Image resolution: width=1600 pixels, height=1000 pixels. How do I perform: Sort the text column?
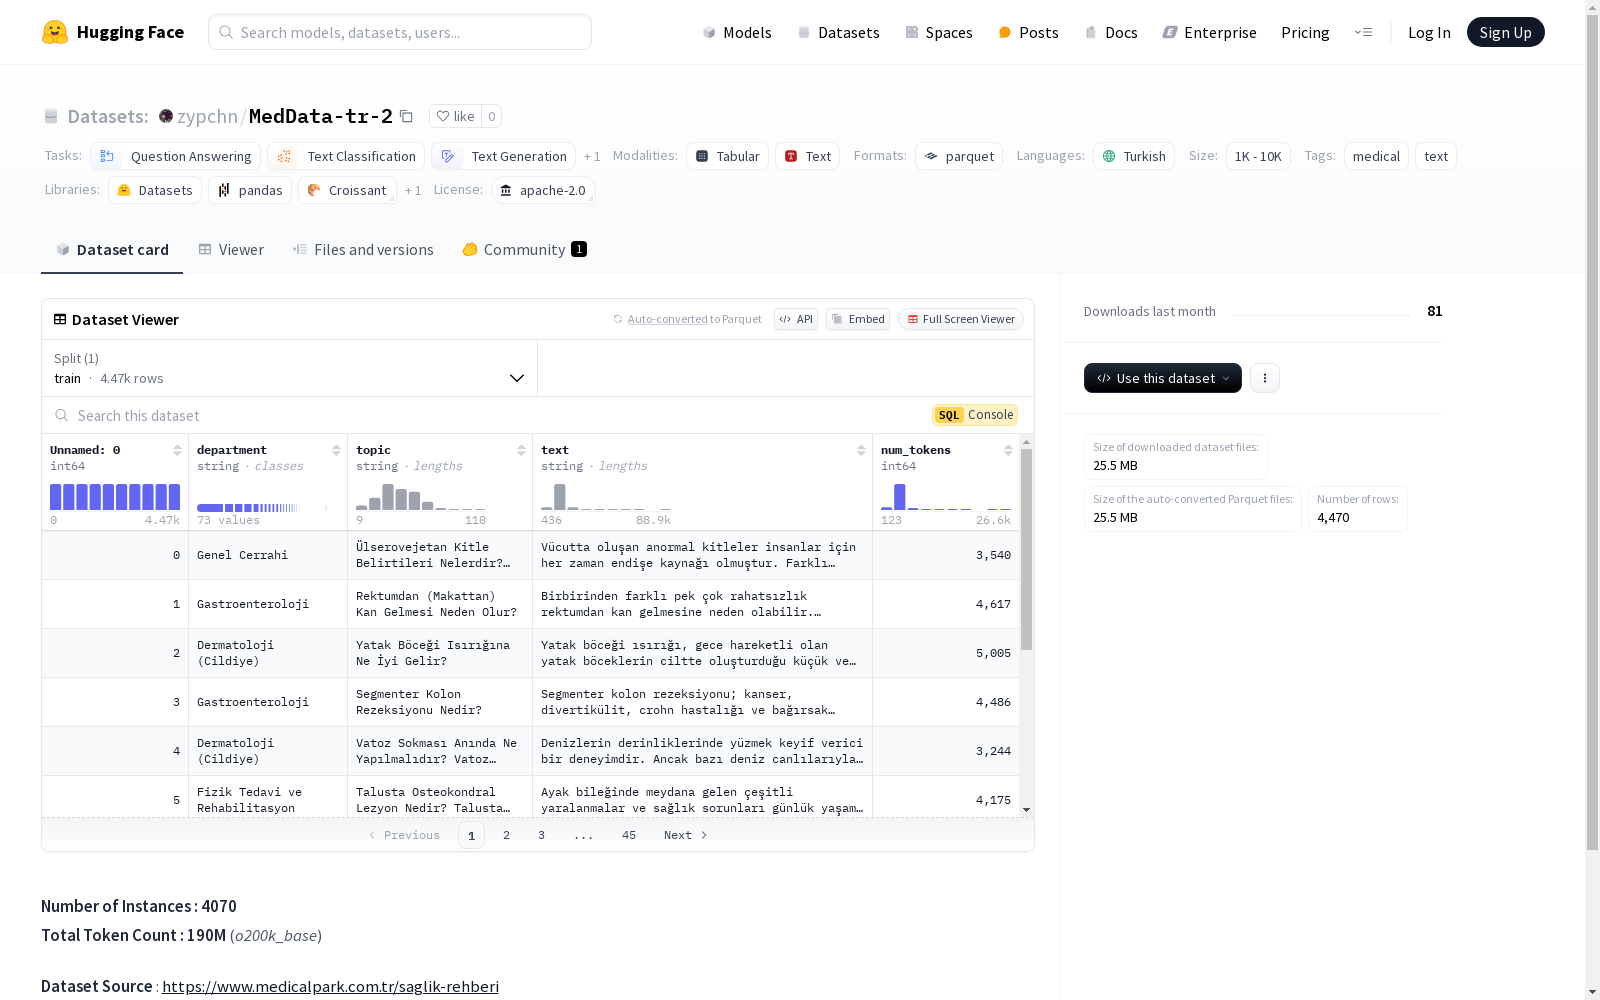click(861, 450)
